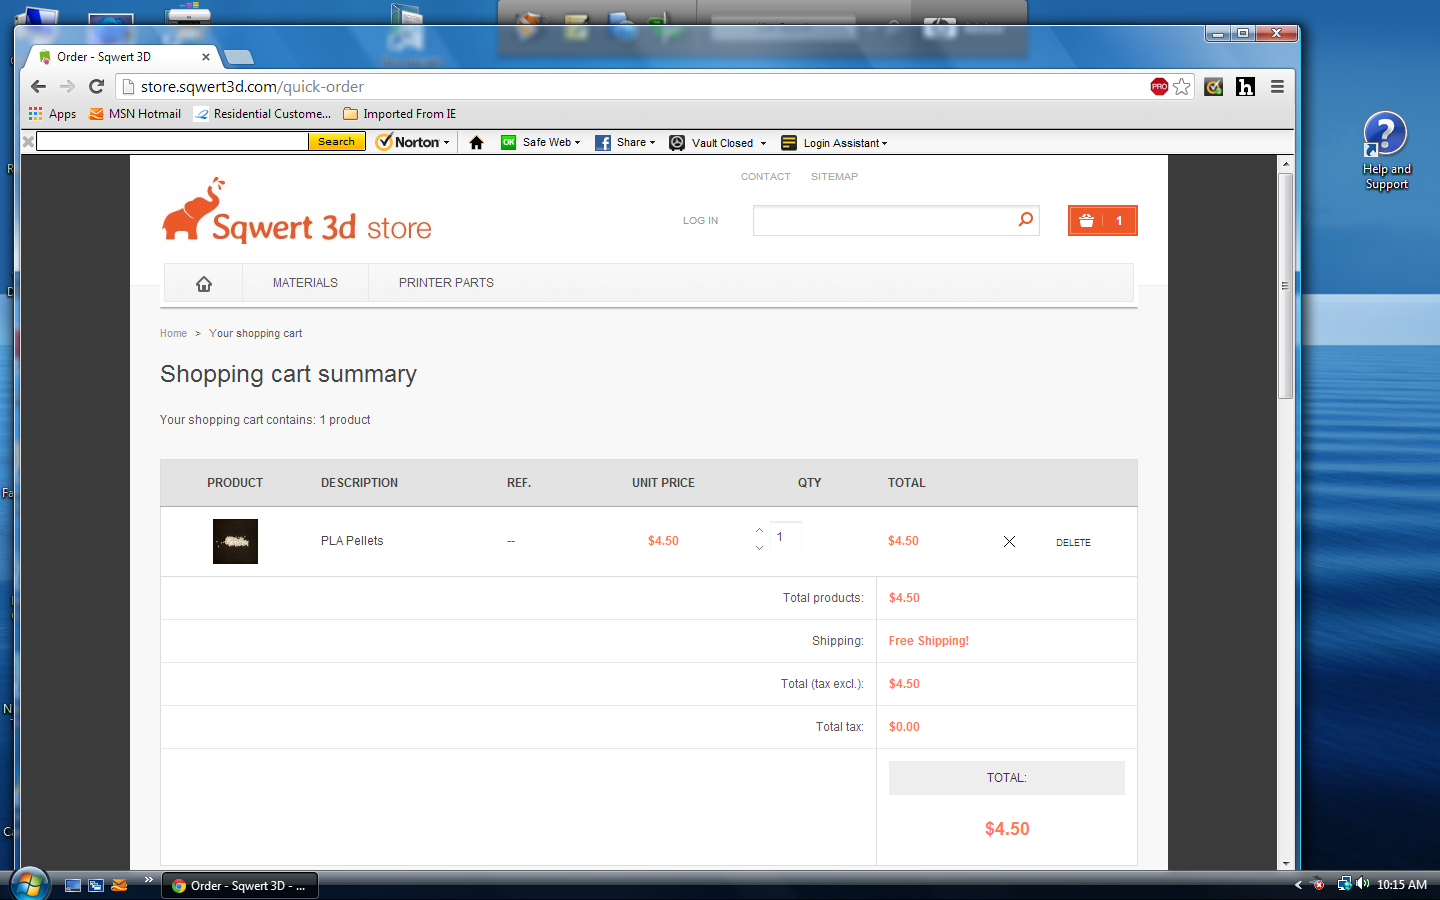The height and width of the screenshot is (900, 1440).
Task: Bookmark this page with the star icon
Action: click(x=1182, y=87)
